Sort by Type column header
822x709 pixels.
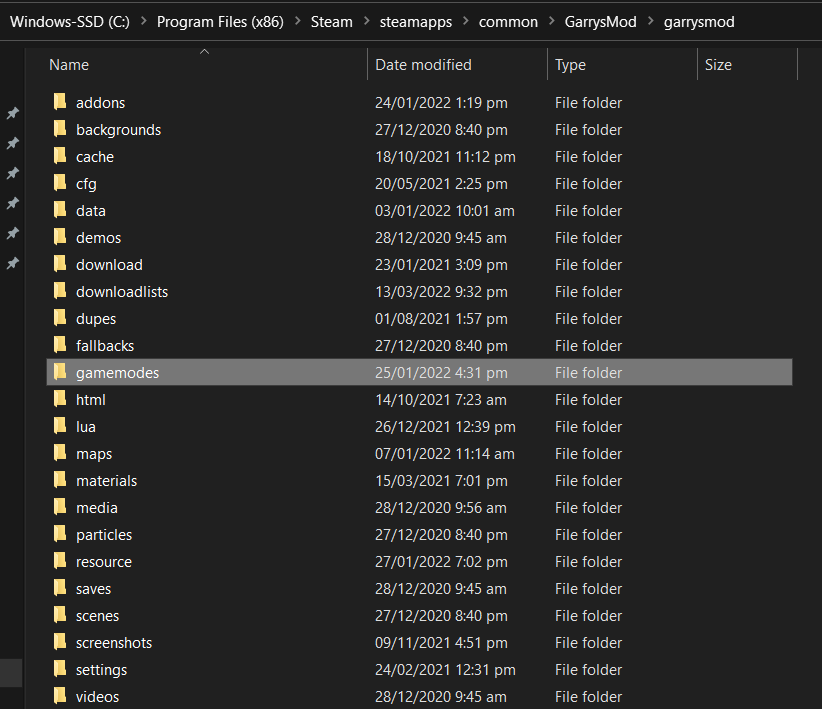pyautogui.click(x=570, y=65)
